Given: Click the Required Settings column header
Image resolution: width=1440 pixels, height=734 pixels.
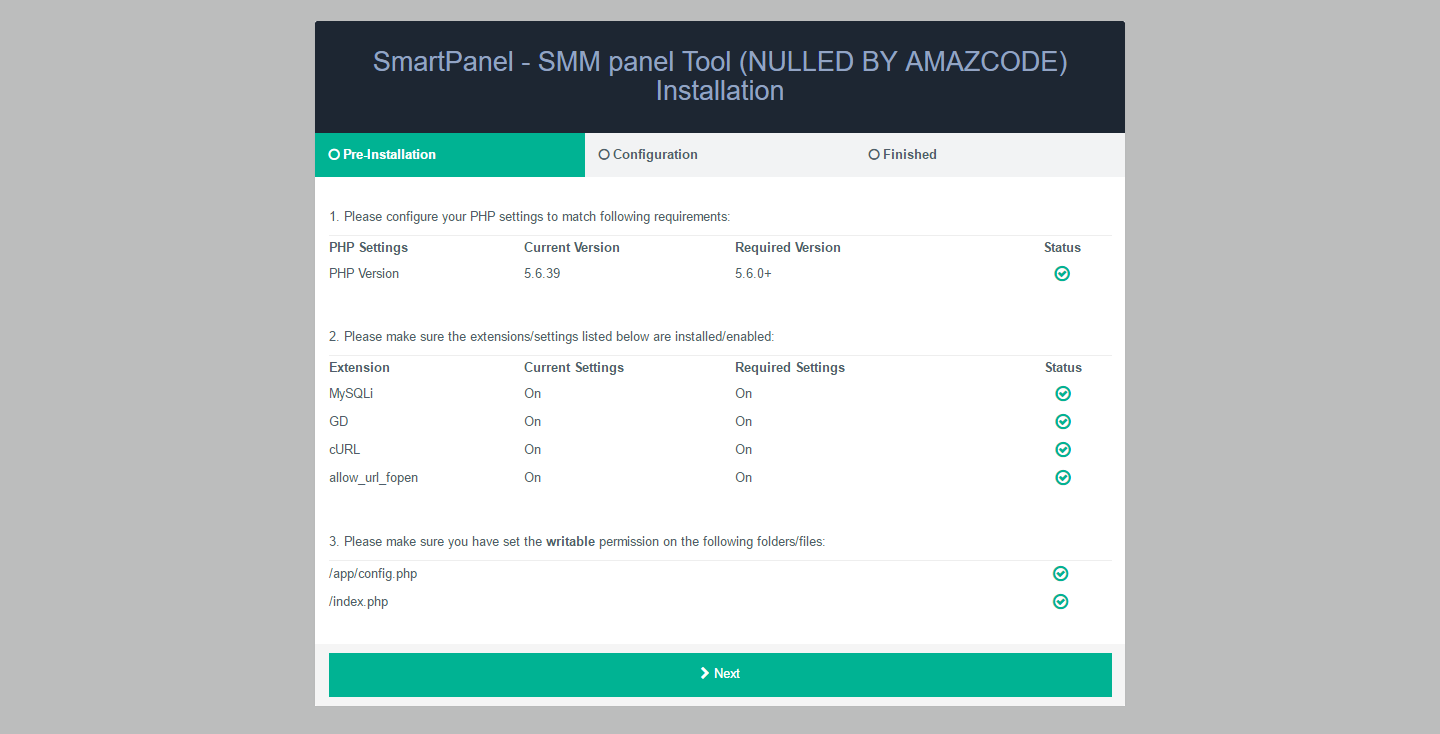Looking at the screenshot, I should (790, 368).
